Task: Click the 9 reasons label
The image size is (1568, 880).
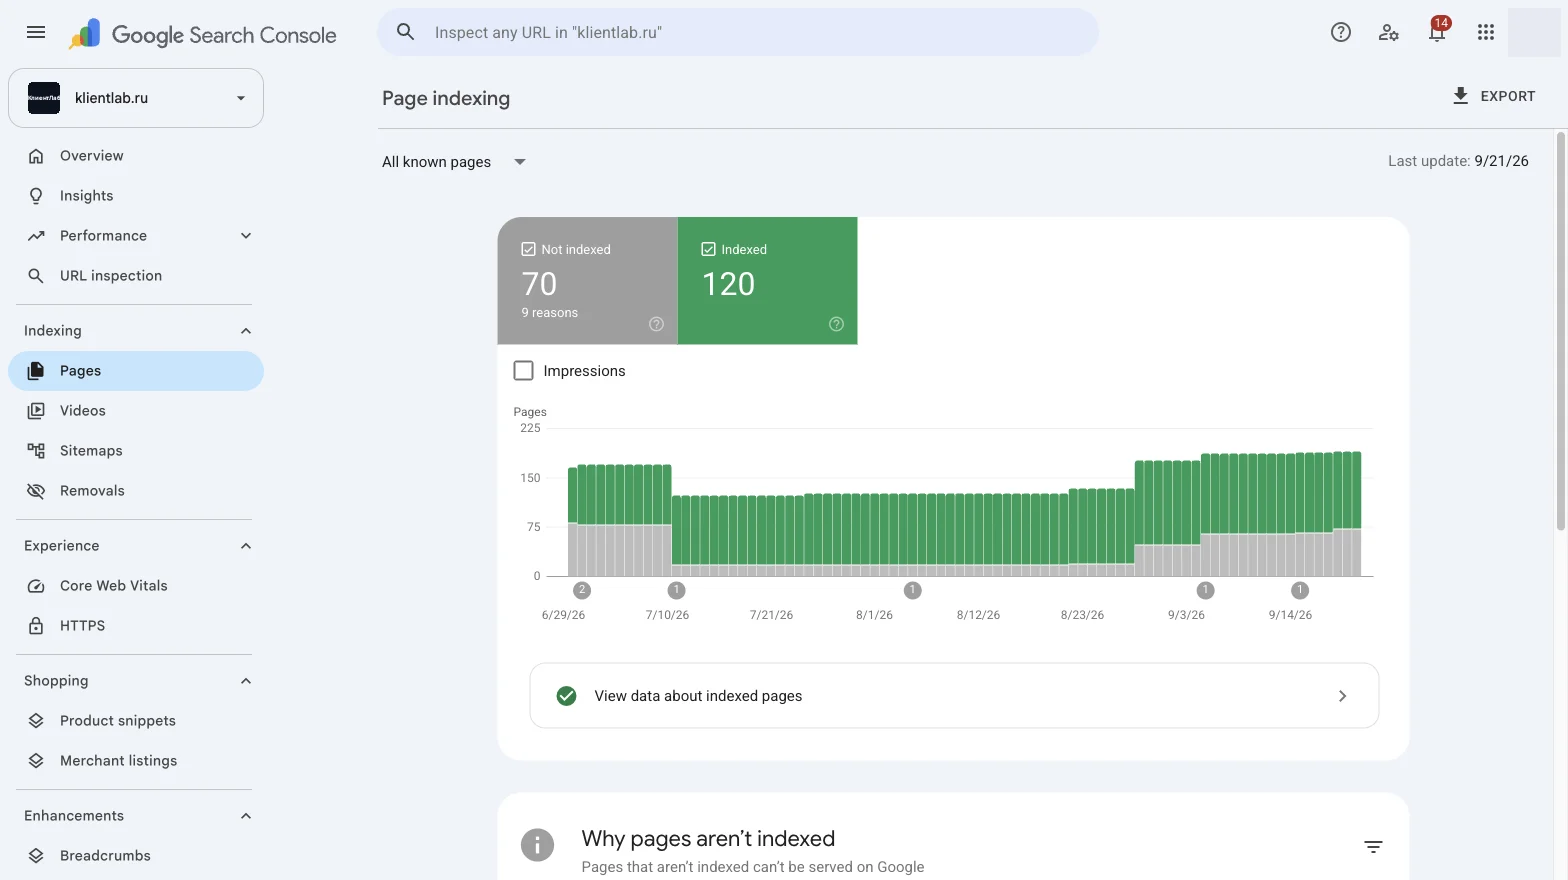Action: coord(549,313)
